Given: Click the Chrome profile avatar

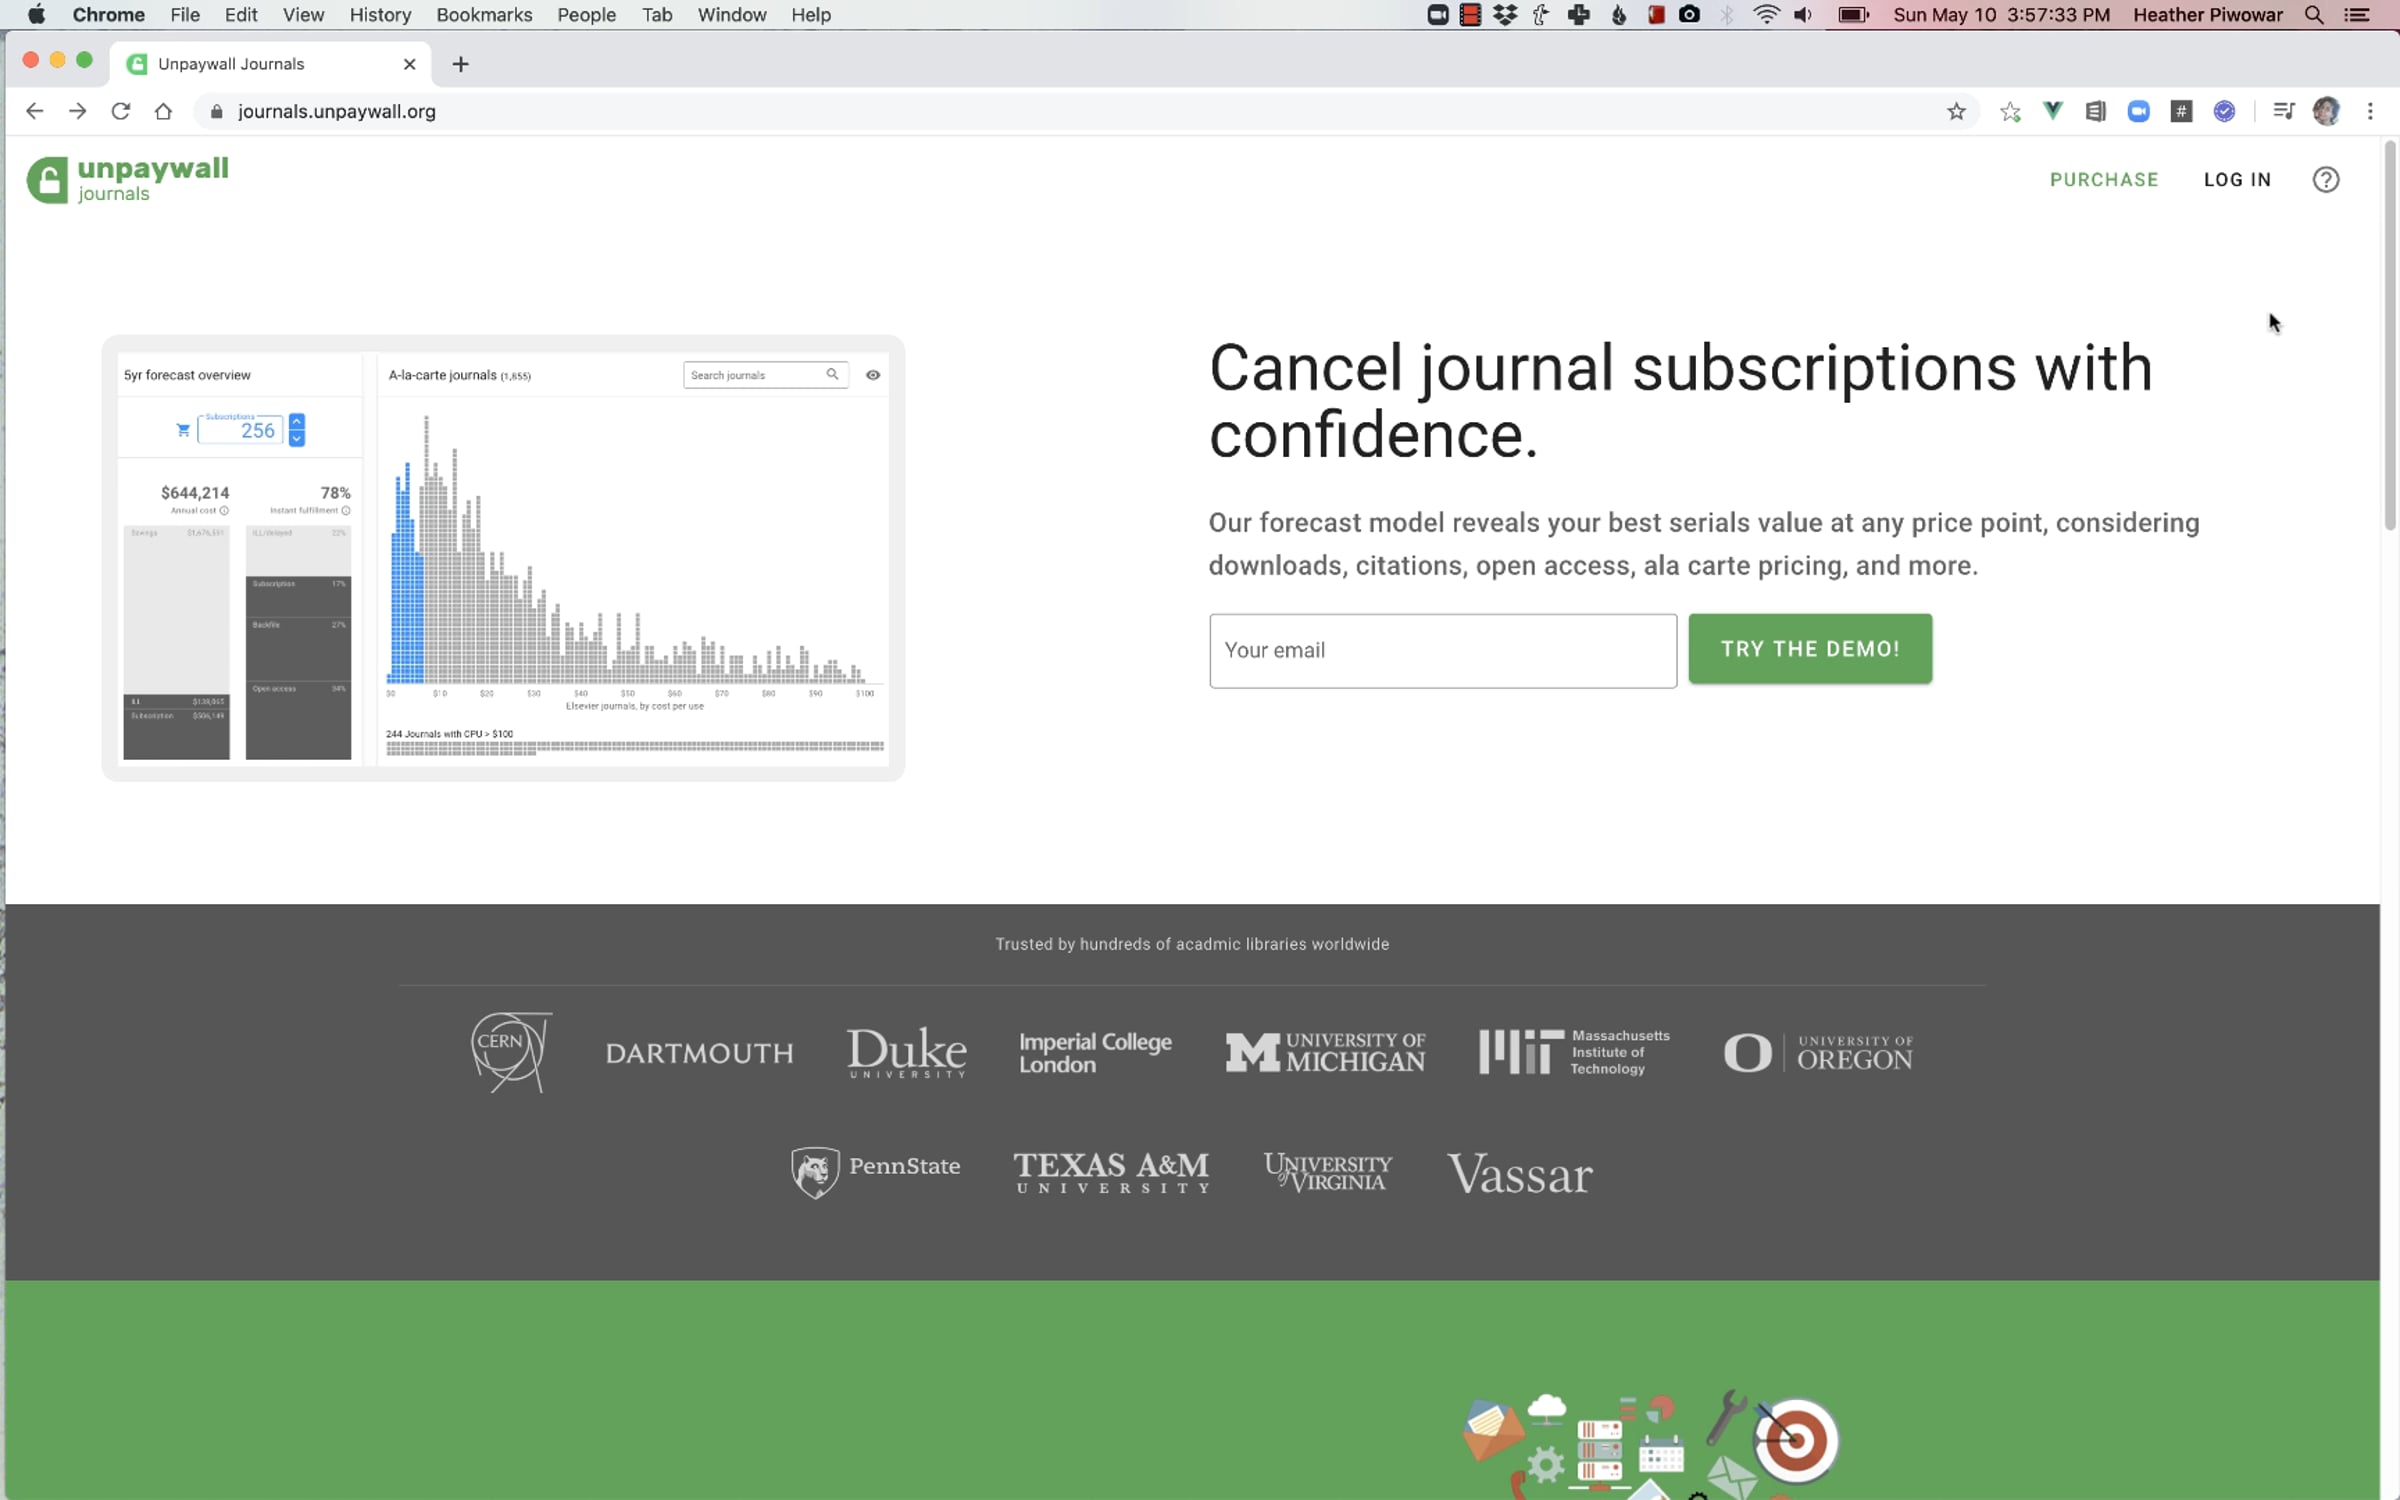Looking at the screenshot, I should pyautogui.click(x=2326, y=112).
